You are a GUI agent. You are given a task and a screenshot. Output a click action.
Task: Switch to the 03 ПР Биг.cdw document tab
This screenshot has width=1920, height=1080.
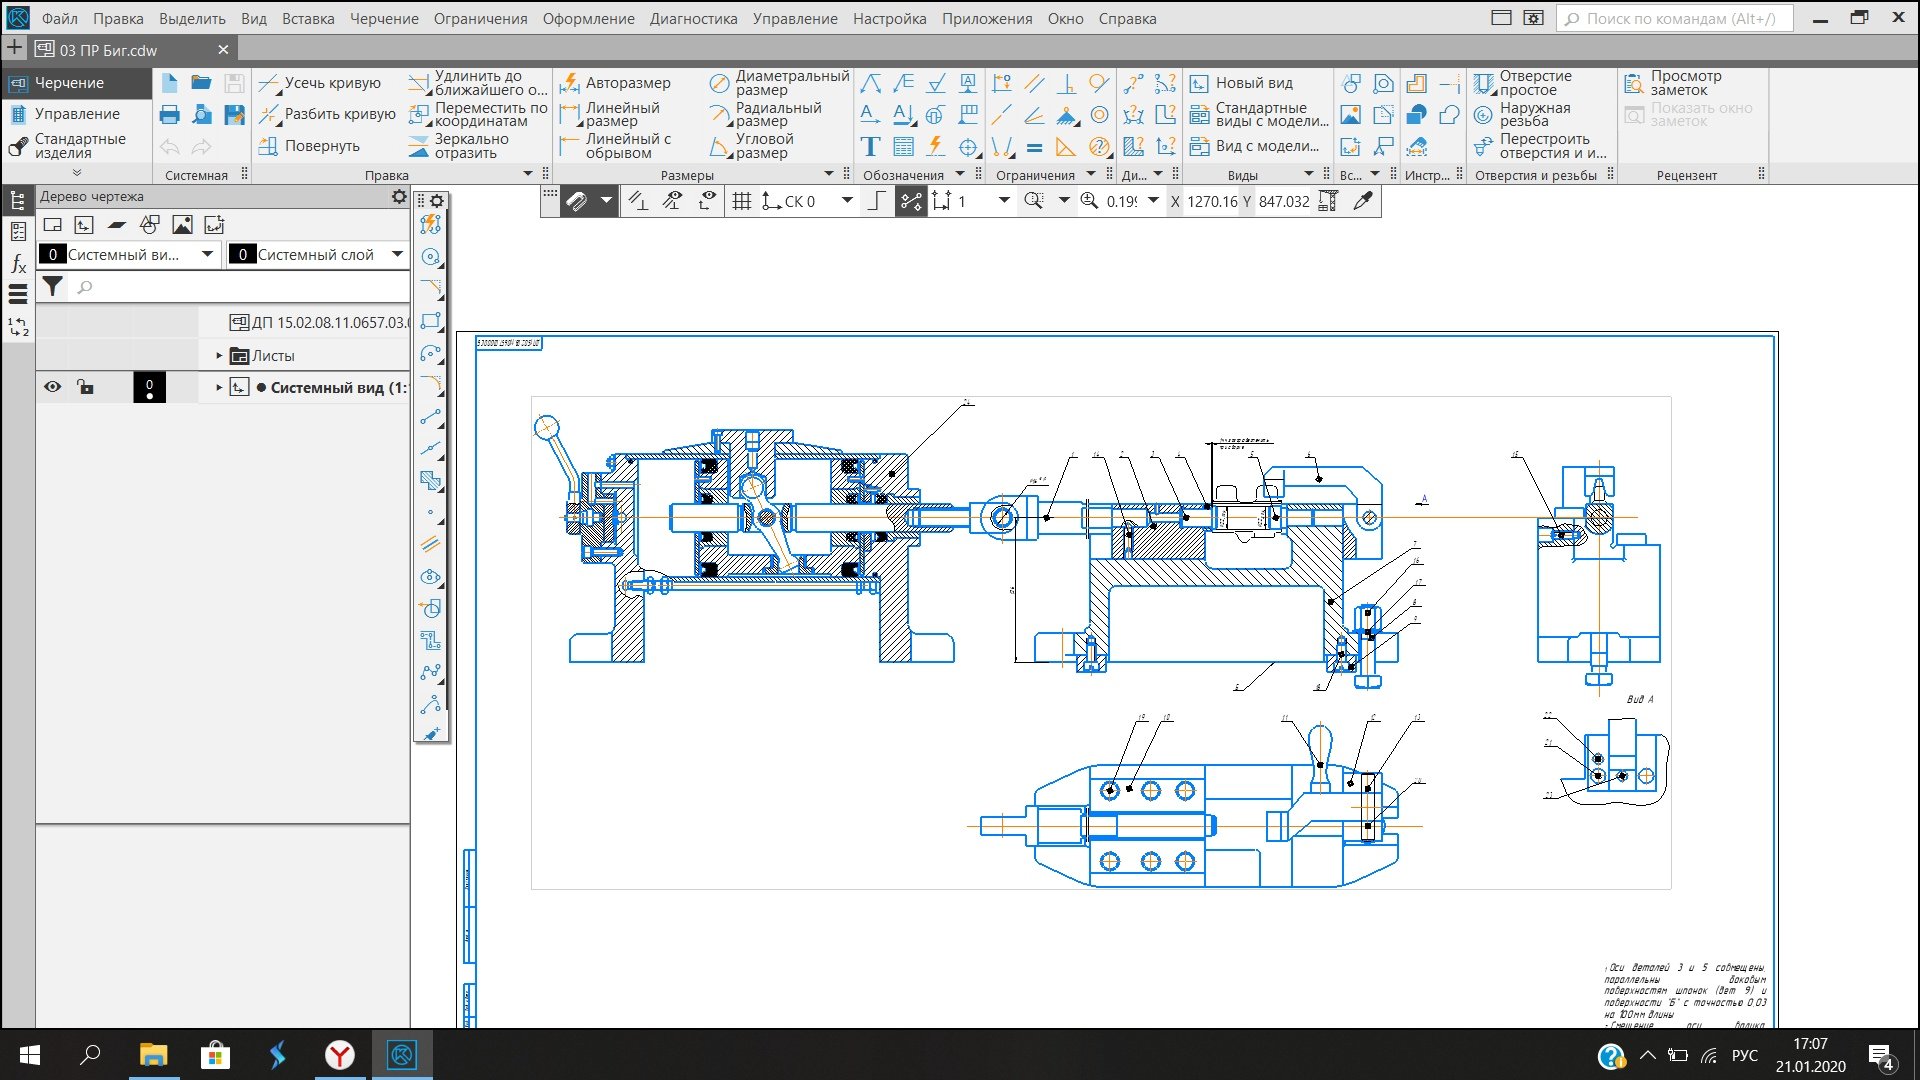point(108,50)
